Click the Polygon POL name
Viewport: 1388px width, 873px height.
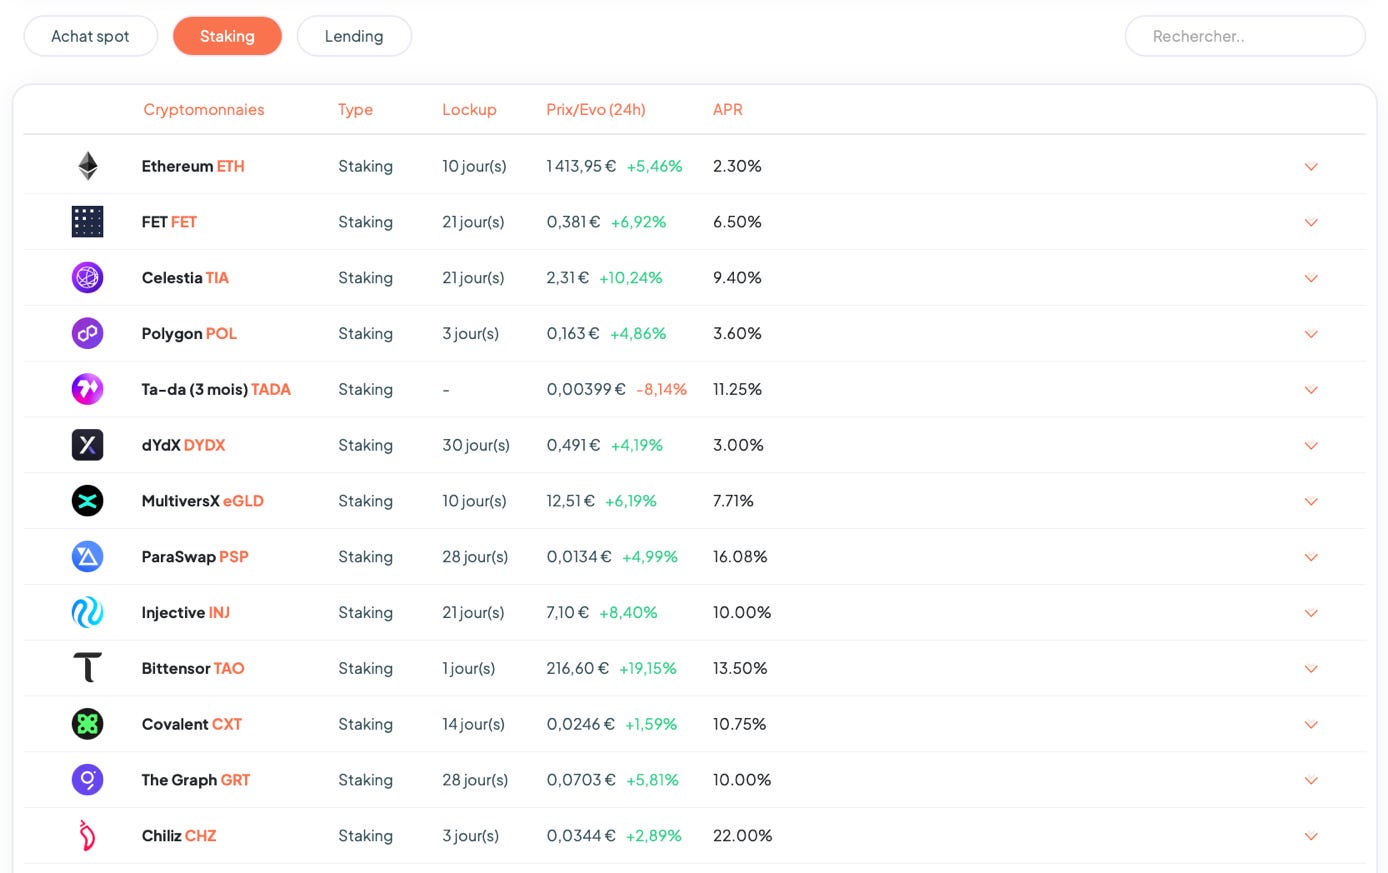(x=189, y=333)
